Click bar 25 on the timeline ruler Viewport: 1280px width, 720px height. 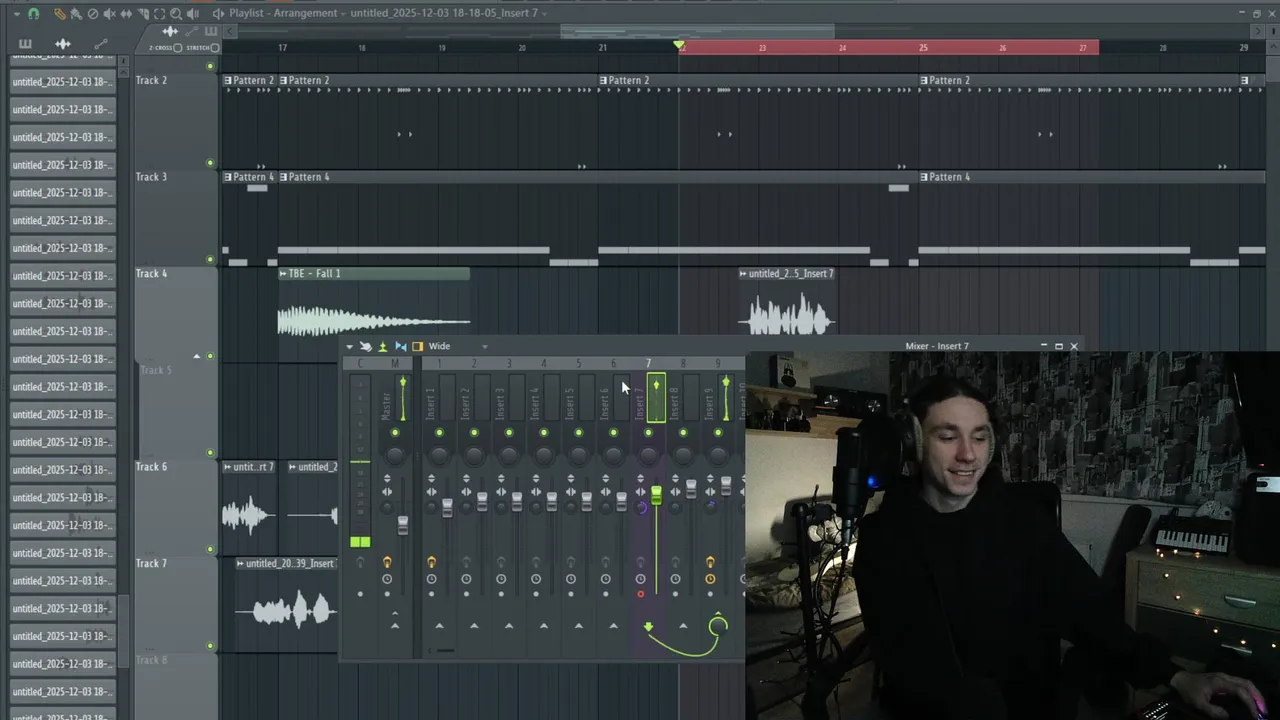tap(923, 47)
